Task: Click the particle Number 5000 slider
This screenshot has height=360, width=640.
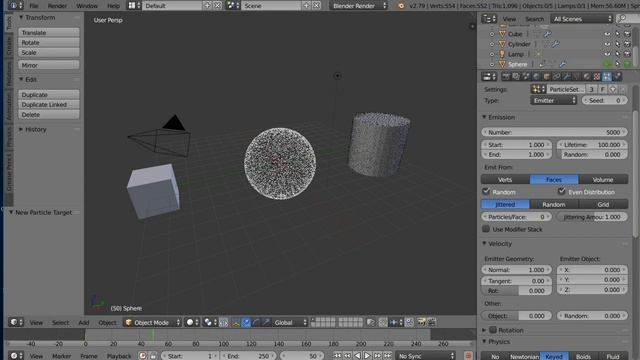Action: (x=554, y=132)
